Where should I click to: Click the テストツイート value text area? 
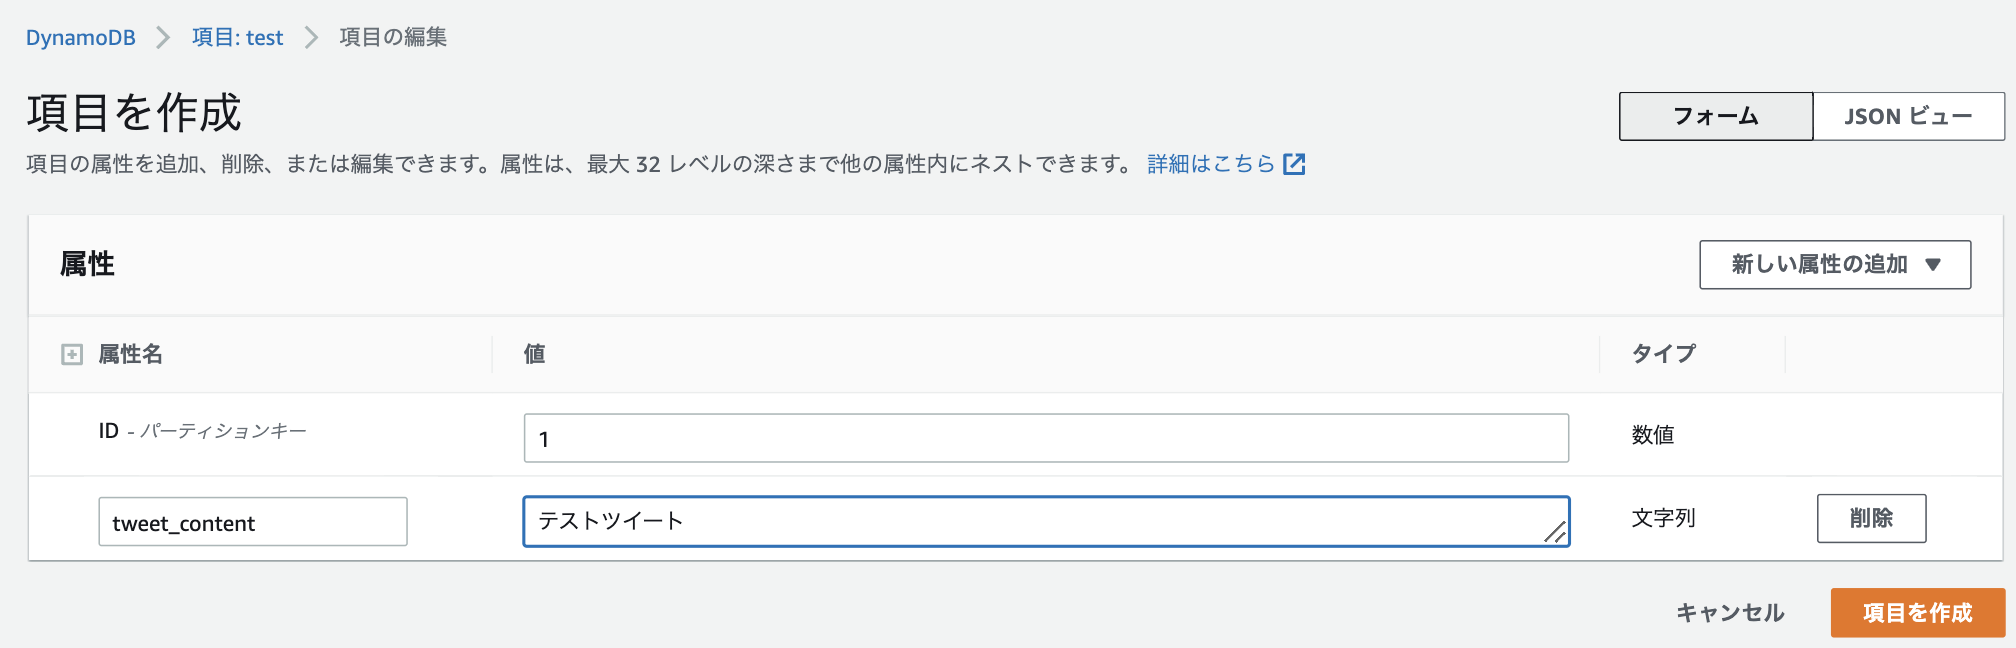1046,521
